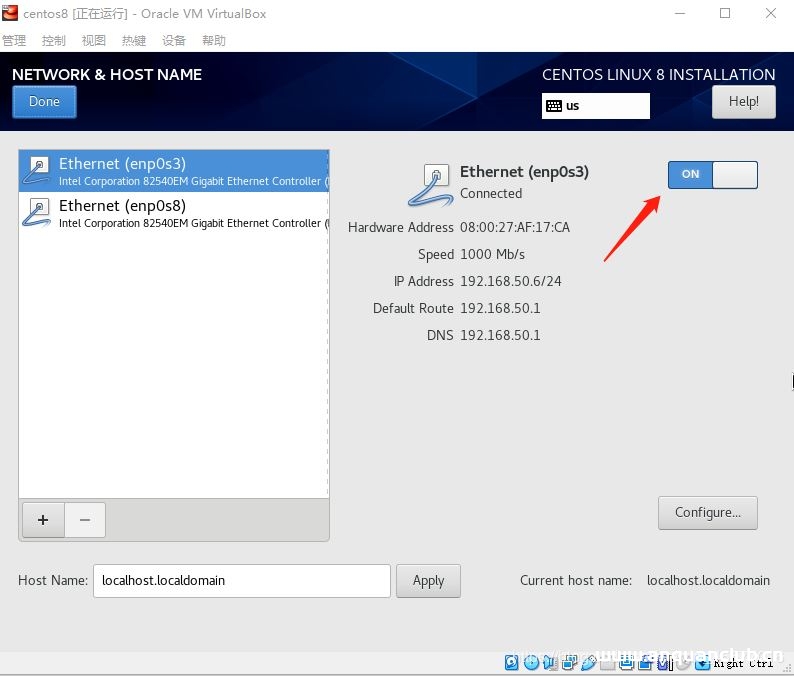Screen dimensions: 794x676
Task: Click the minus button to remove device
Action: (x=85, y=520)
